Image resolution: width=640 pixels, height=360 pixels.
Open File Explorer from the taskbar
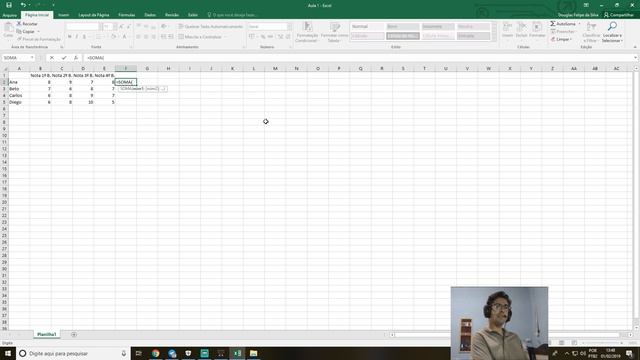click(253, 353)
